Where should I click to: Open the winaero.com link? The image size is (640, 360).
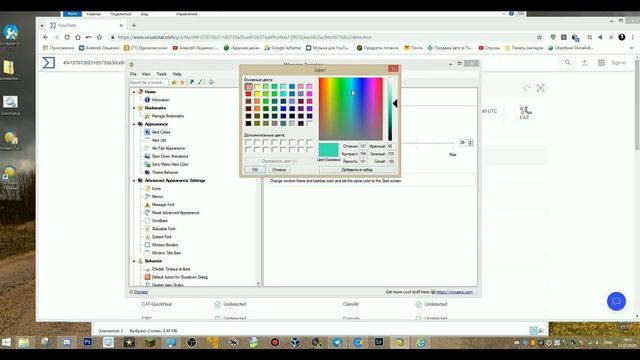click(454, 292)
